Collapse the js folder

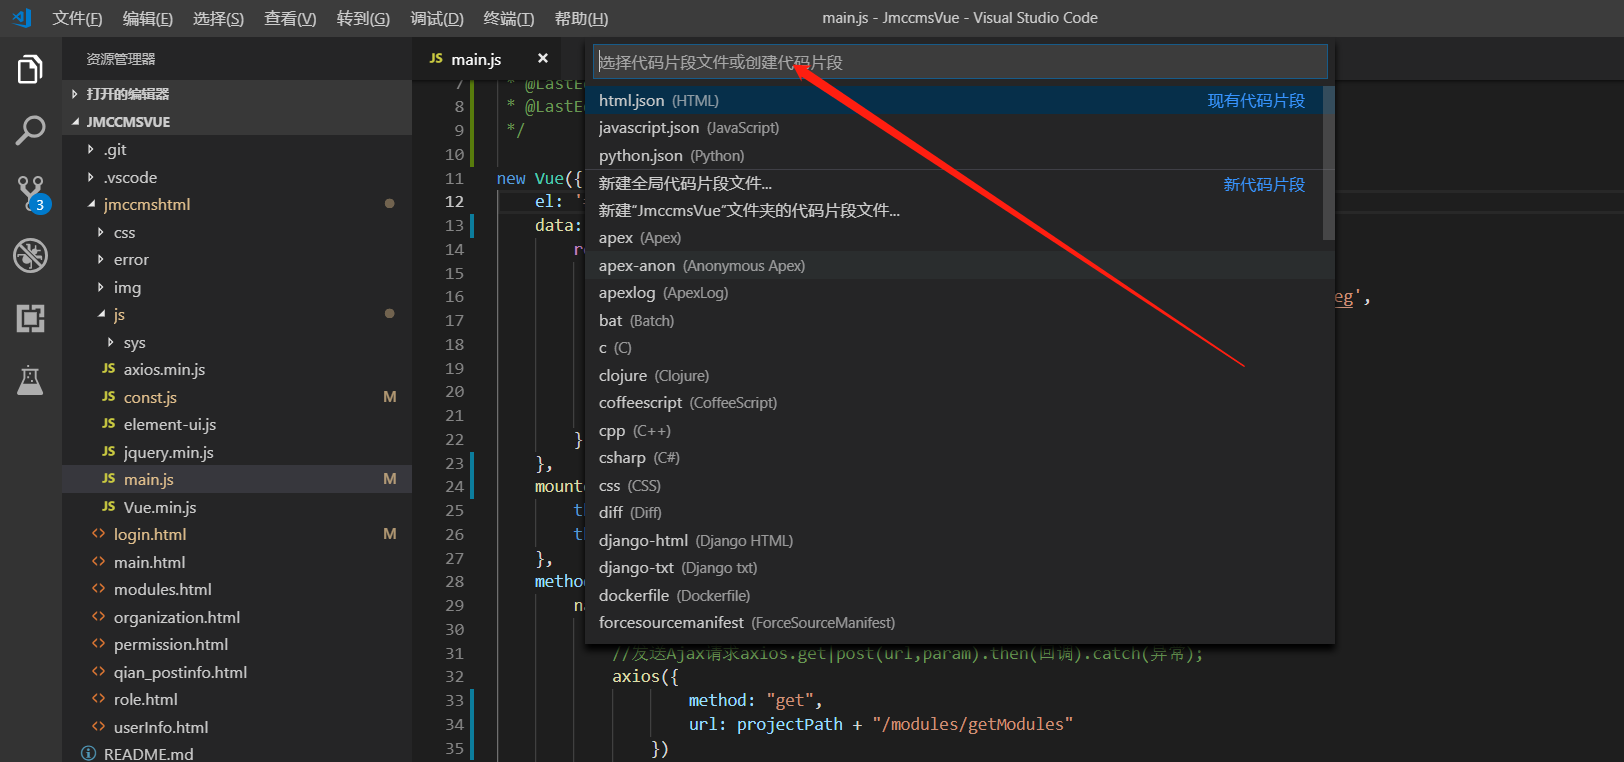click(101, 314)
